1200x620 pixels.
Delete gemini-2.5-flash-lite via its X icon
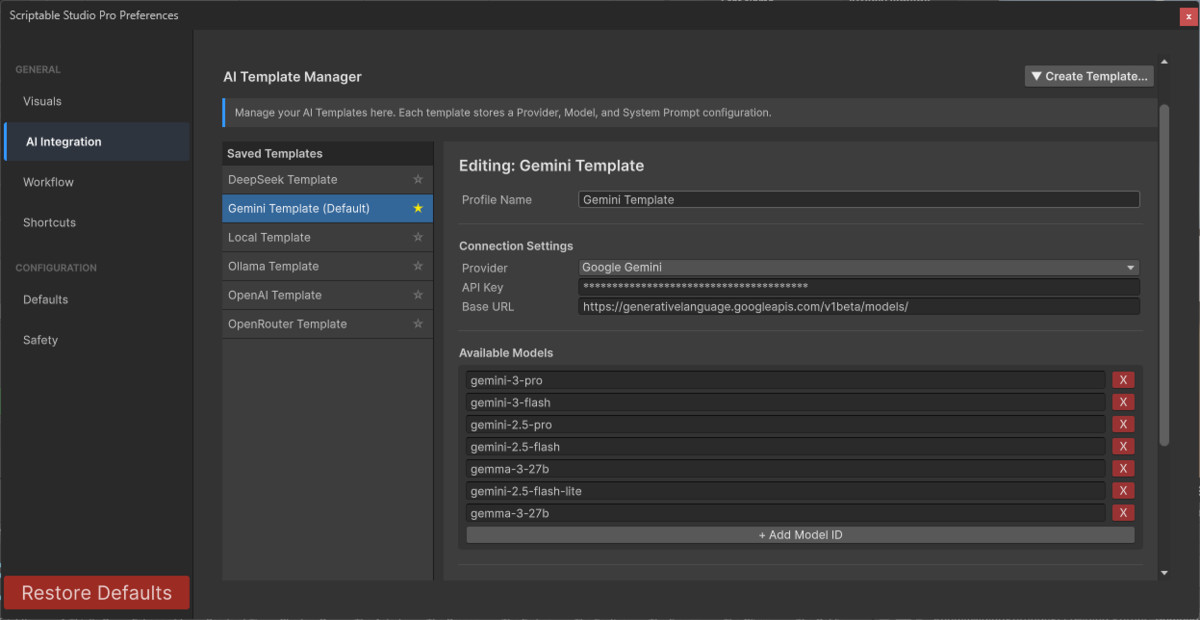[x=1122, y=490]
